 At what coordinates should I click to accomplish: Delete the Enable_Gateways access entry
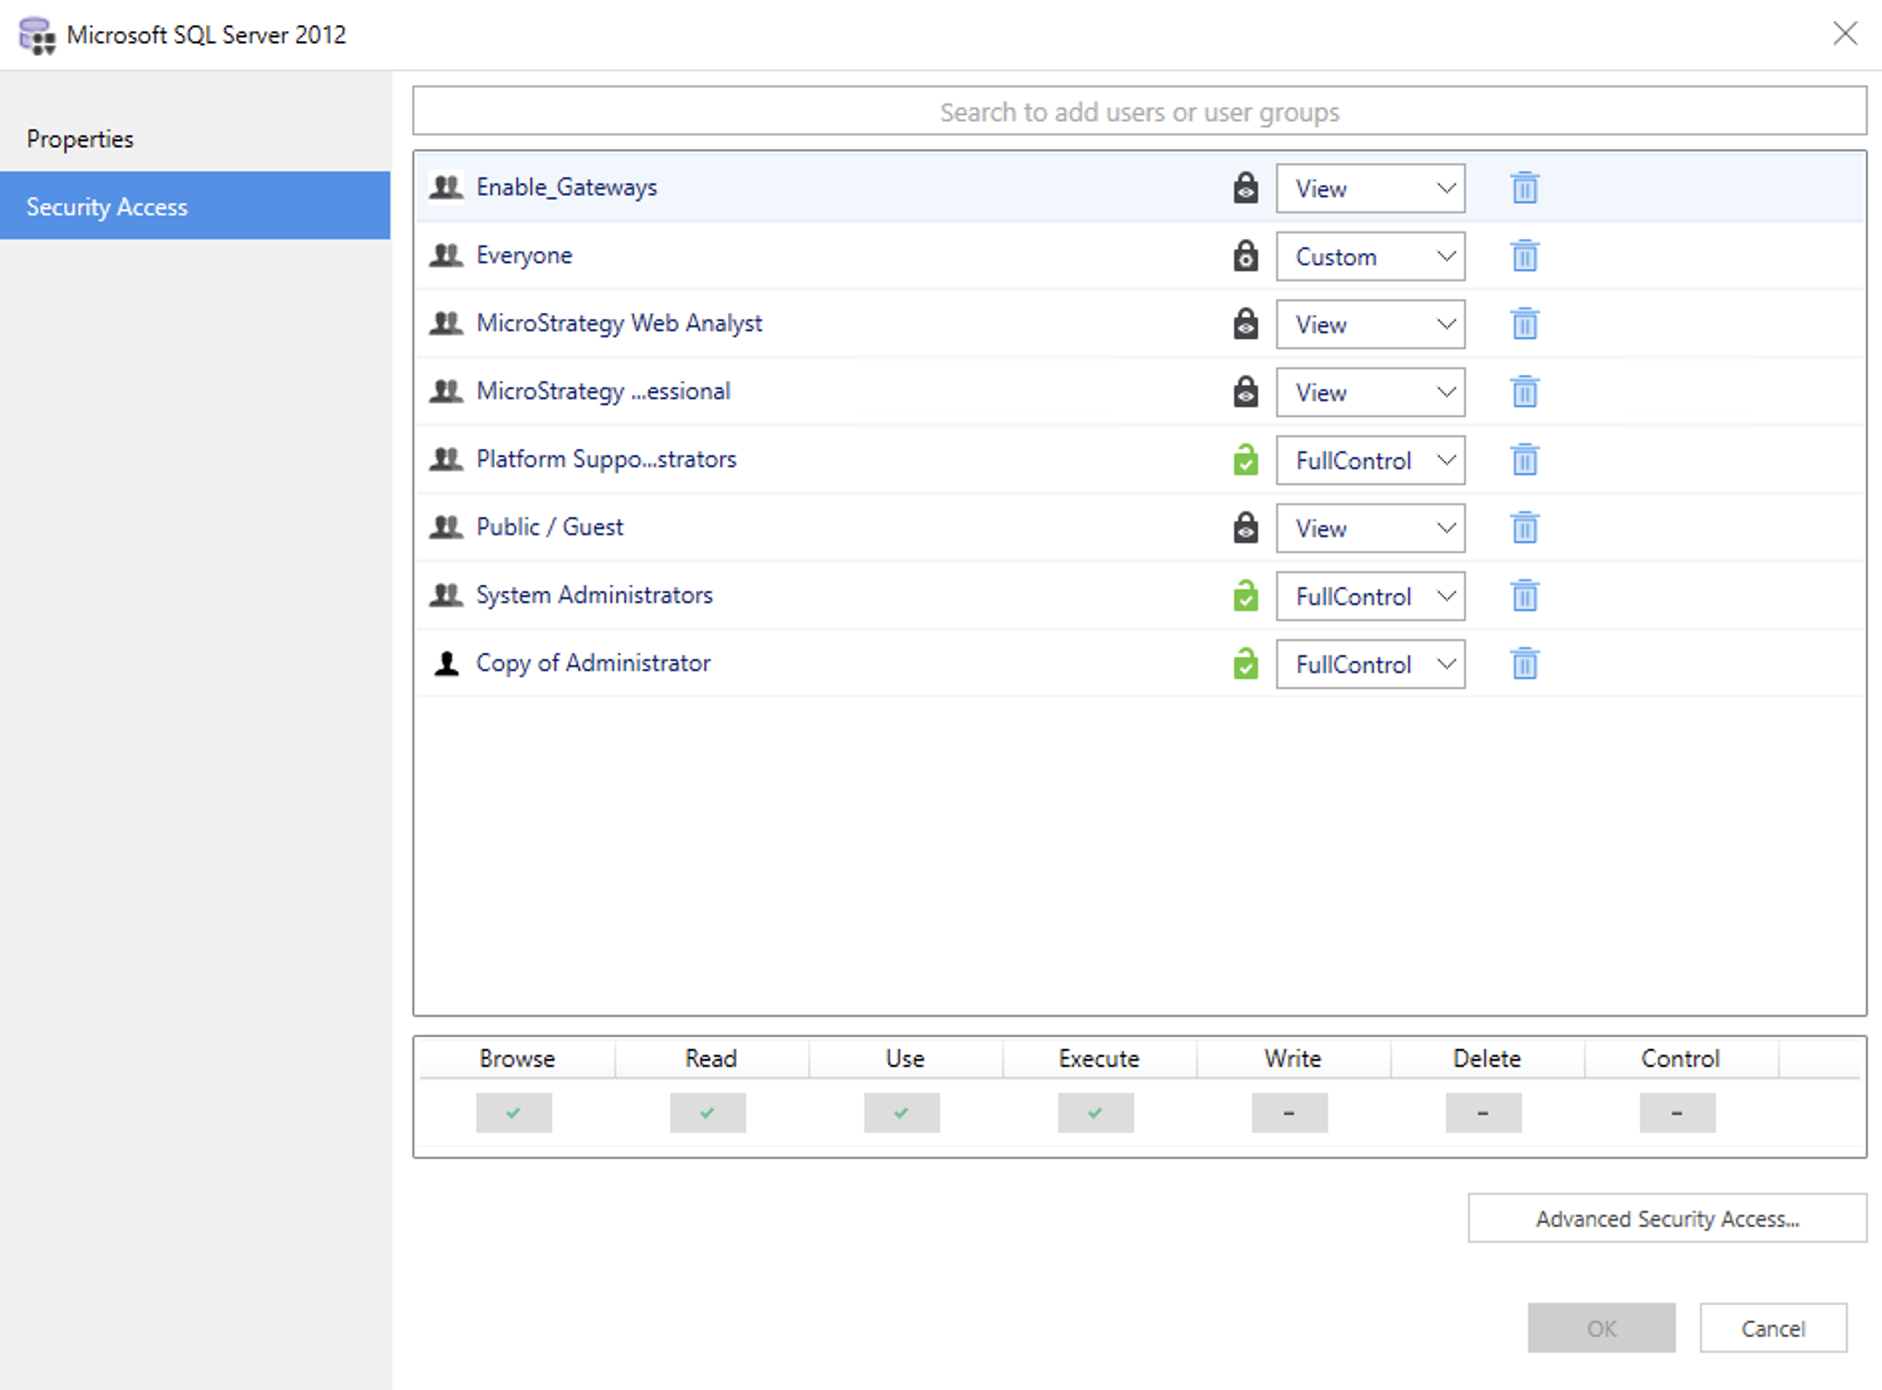pos(1524,188)
